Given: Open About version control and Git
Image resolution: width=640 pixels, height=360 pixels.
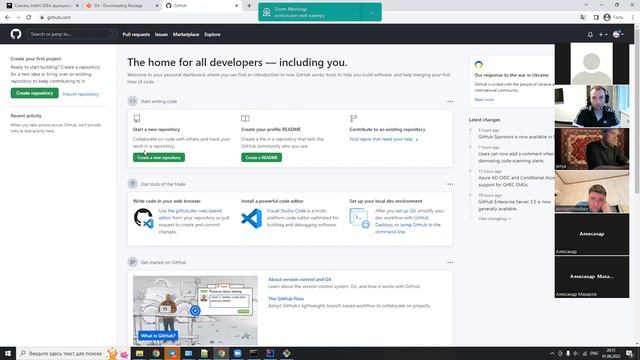Looking at the screenshot, I should [x=300, y=280].
